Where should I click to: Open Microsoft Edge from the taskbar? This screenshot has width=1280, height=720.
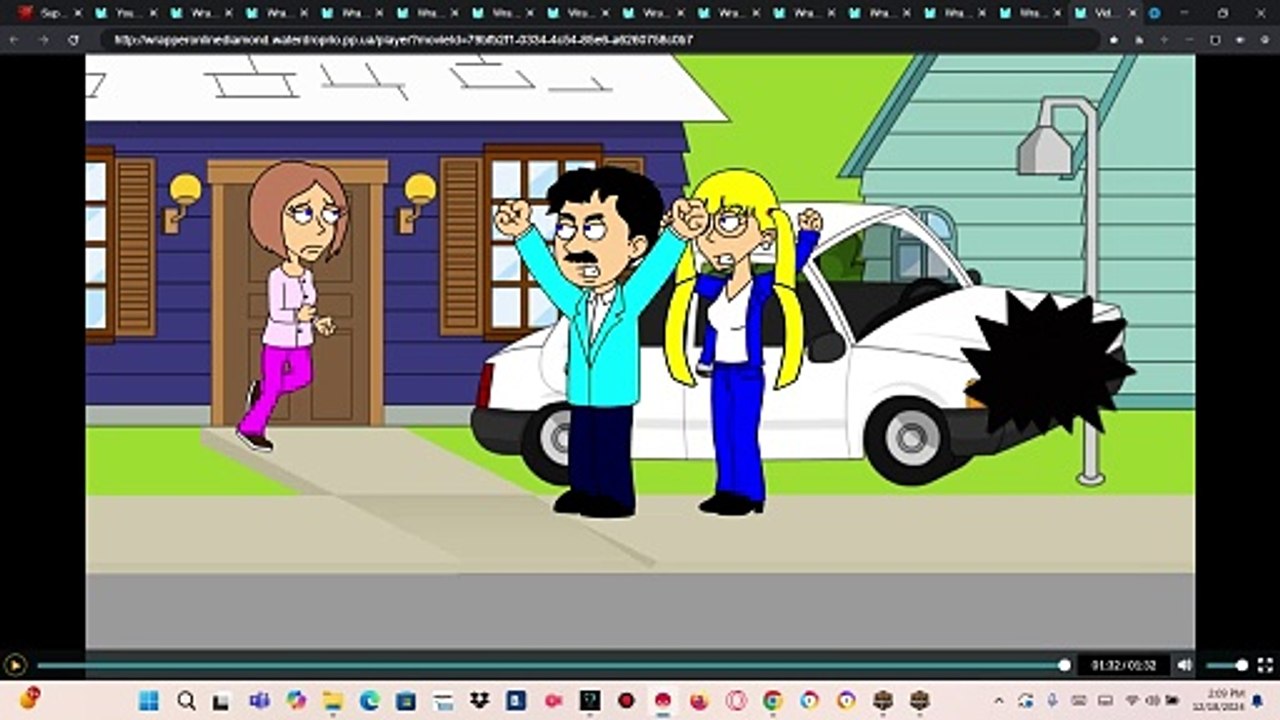pyautogui.click(x=369, y=700)
